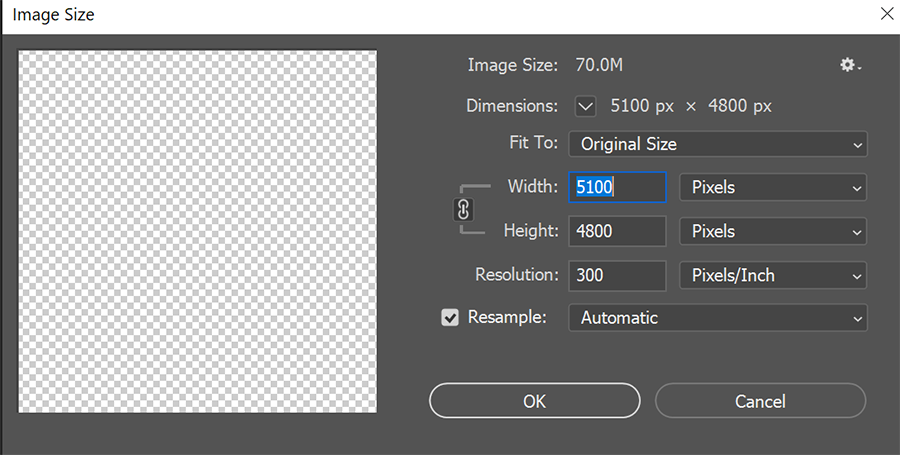Screen dimensions: 900x455
Task: Click the Resolution label
Action: click(x=517, y=274)
